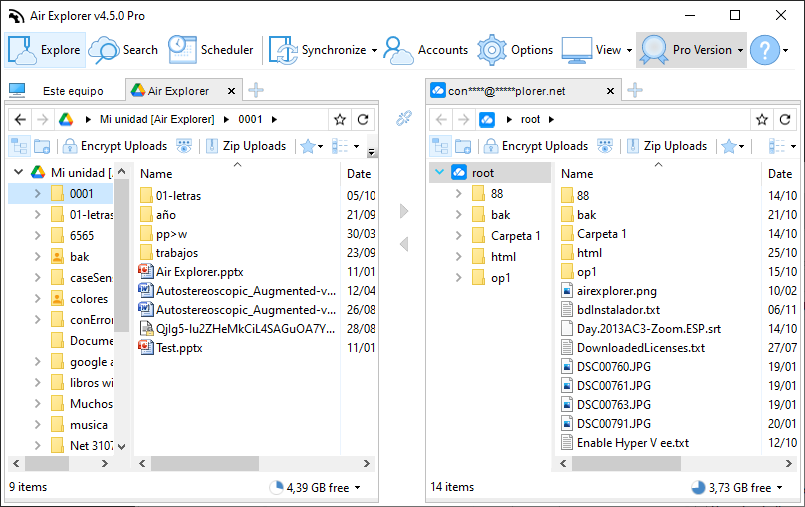The width and height of the screenshot is (805, 507).
Task: Open the Accounts manager
Action: (426, 50)
